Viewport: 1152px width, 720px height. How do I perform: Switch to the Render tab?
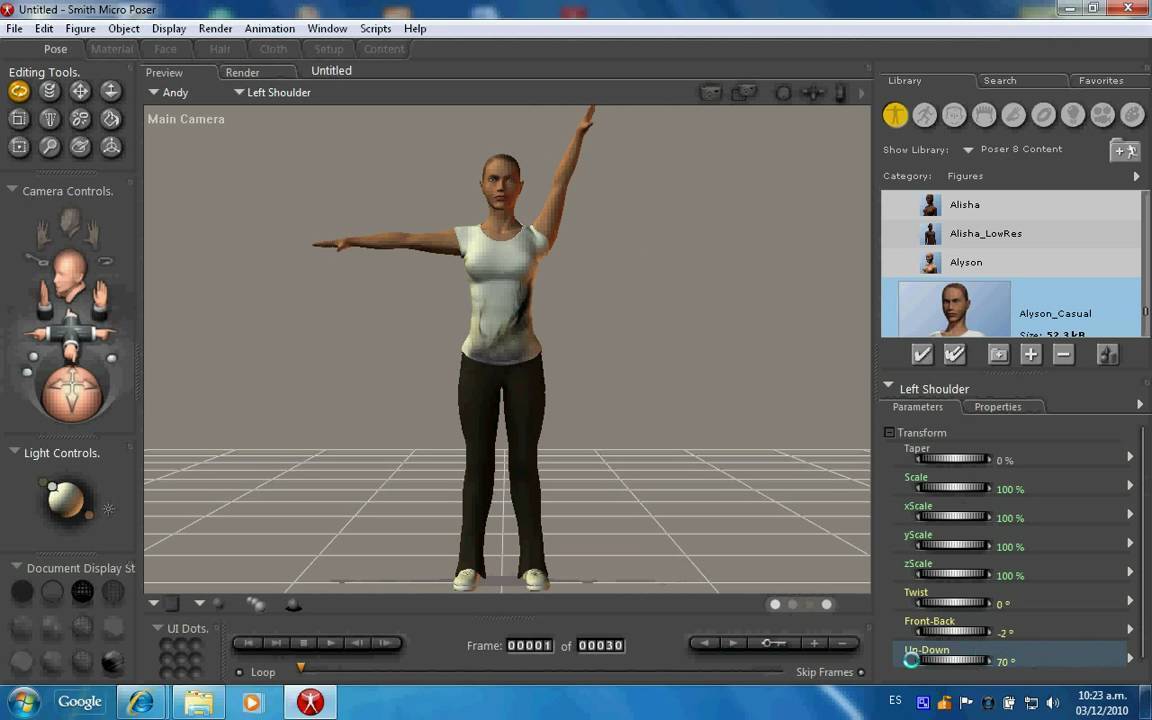pos(242,72)
